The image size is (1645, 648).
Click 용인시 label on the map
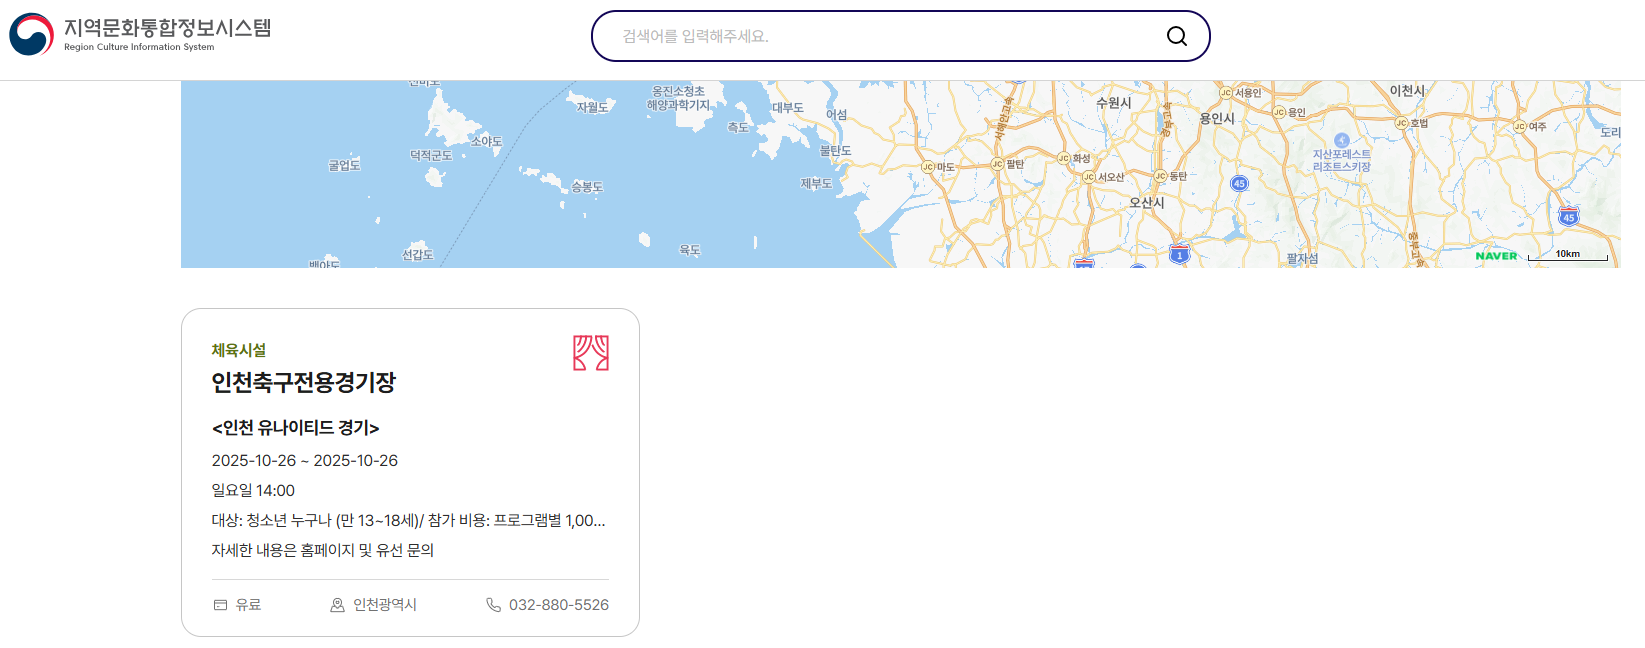tap(1217, 118)
